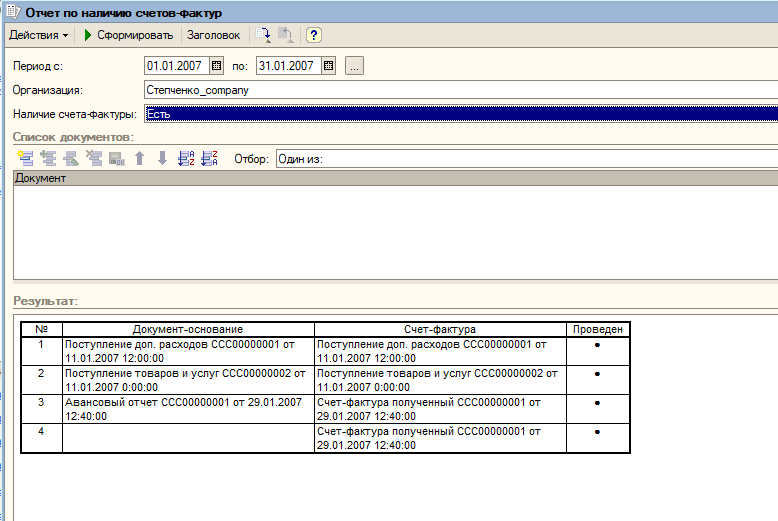
Task: Click the Сформировать button
Action: (129, 35)
